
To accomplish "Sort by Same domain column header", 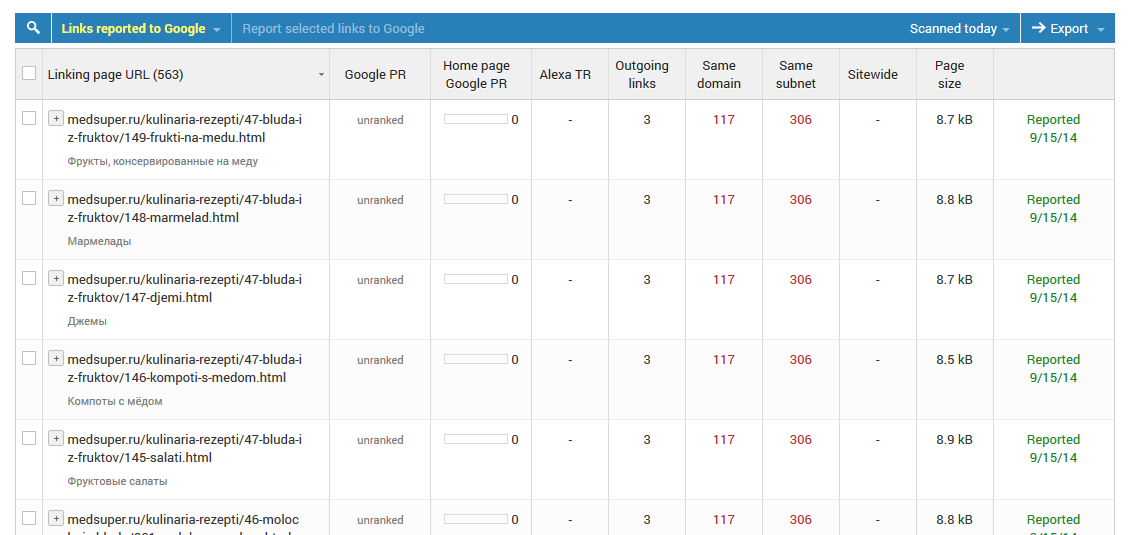I will (x=719, y=74).
